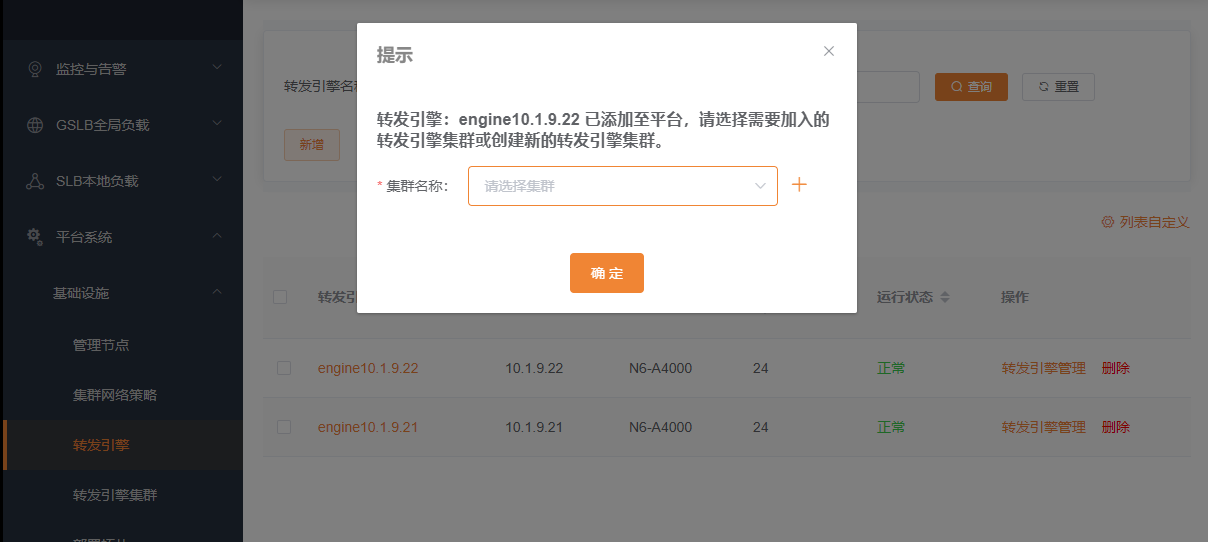Click N6-A4000 in the engine10.1.9.22 row
The image size is (1208, 543).
660,368
